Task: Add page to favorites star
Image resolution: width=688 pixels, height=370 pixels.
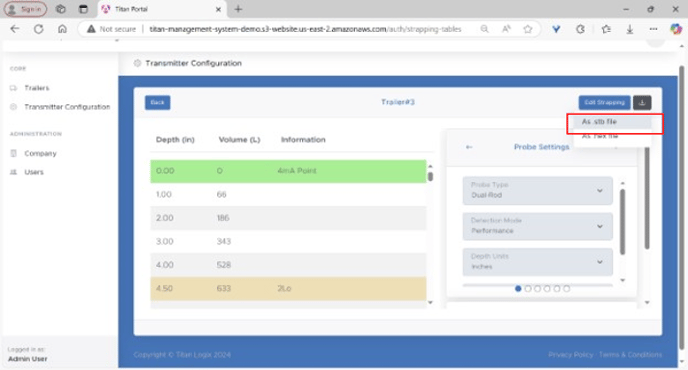Action: tap(528, 29)
